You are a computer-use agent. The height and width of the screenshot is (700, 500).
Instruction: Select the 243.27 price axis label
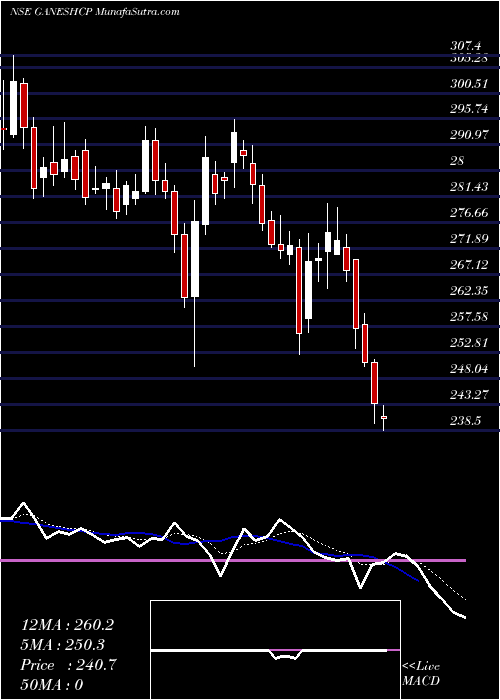pyautogui.click(x=471, y=395)
